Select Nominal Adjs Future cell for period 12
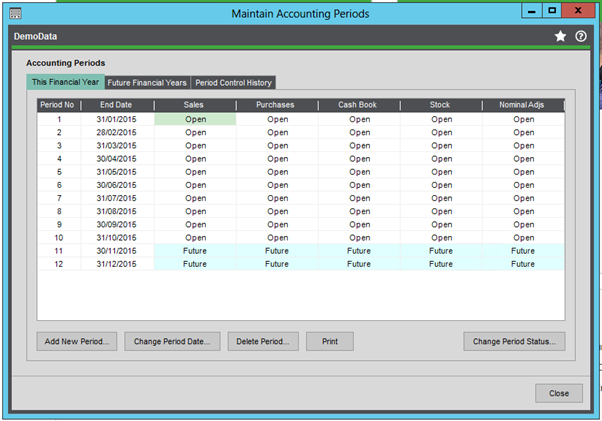This screenshot has height=421, width=602. [x=523, y=264]
